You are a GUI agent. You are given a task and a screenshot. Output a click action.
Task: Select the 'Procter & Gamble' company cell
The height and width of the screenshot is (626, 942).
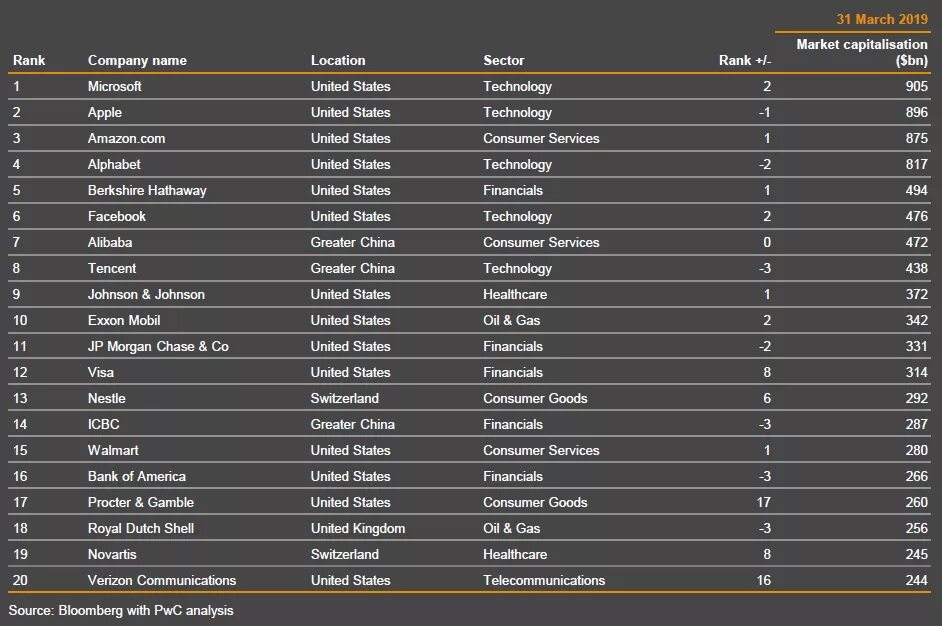(141, 502)
